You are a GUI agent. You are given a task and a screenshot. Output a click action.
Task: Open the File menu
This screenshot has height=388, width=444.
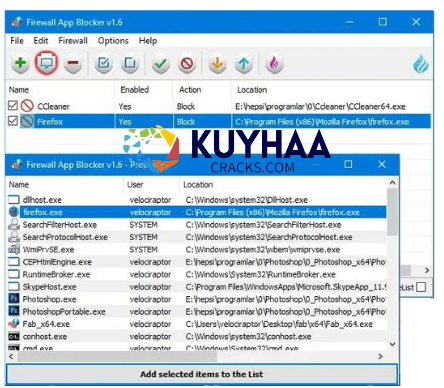(17, 41)
